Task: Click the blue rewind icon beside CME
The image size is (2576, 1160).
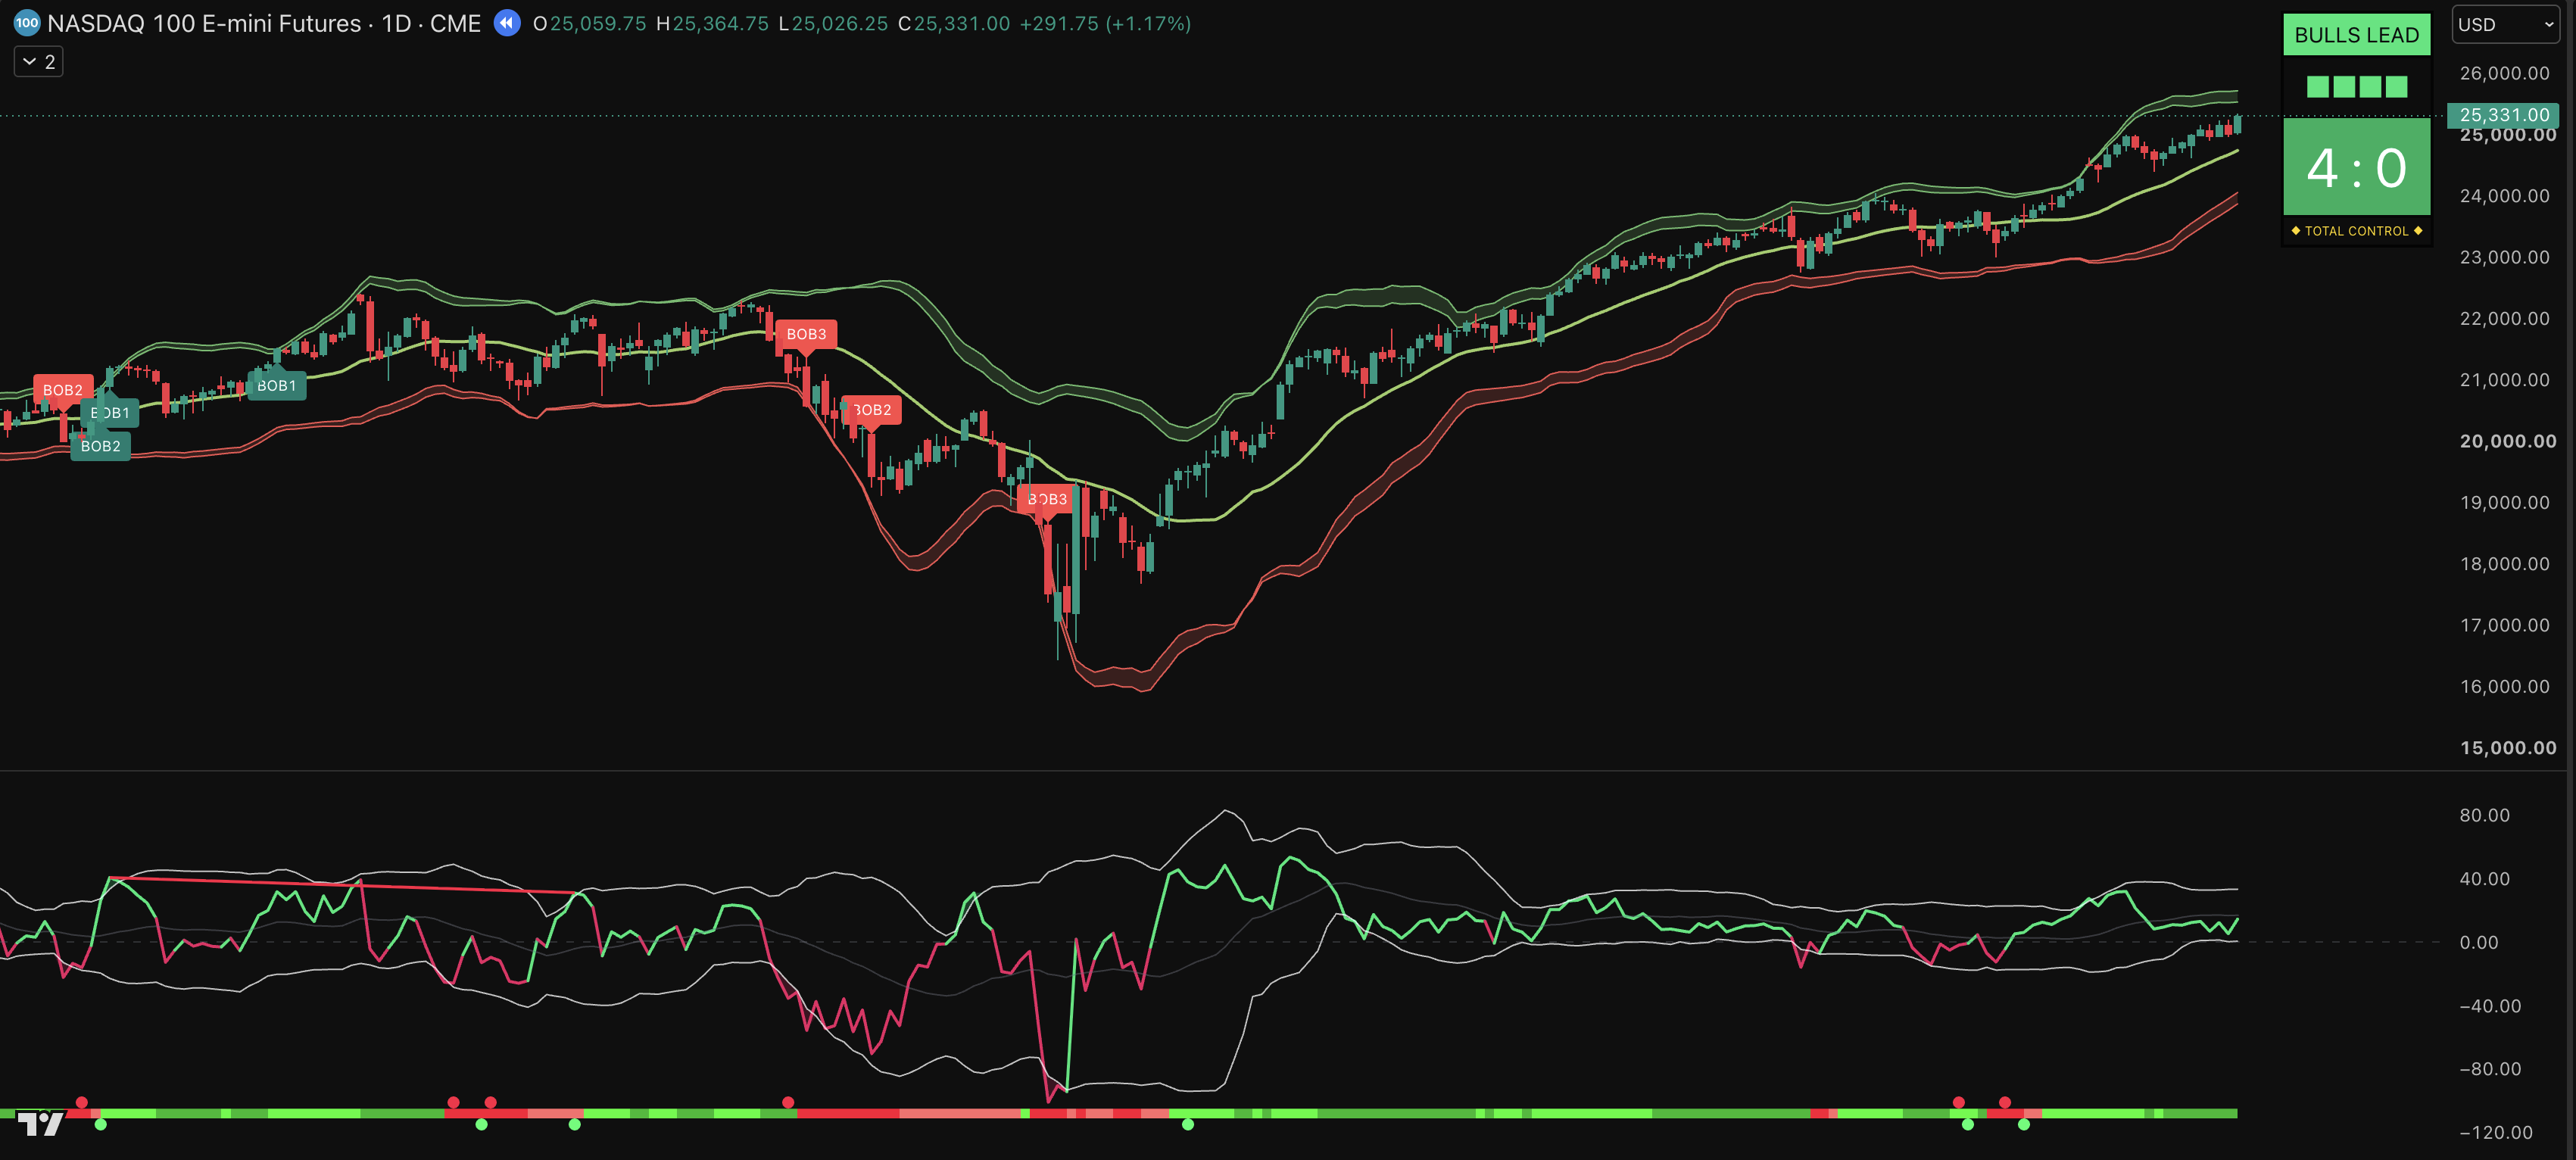Action: 508,23
